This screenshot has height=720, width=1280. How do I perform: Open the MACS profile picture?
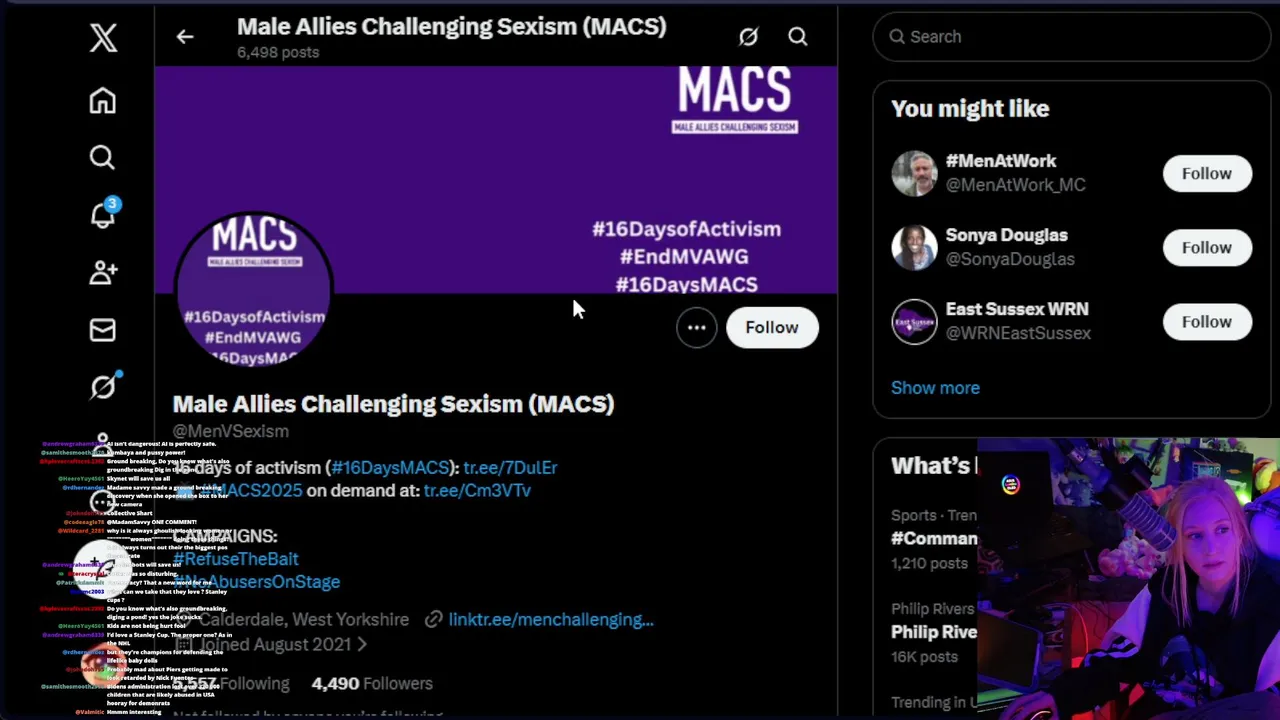point(253,287)
